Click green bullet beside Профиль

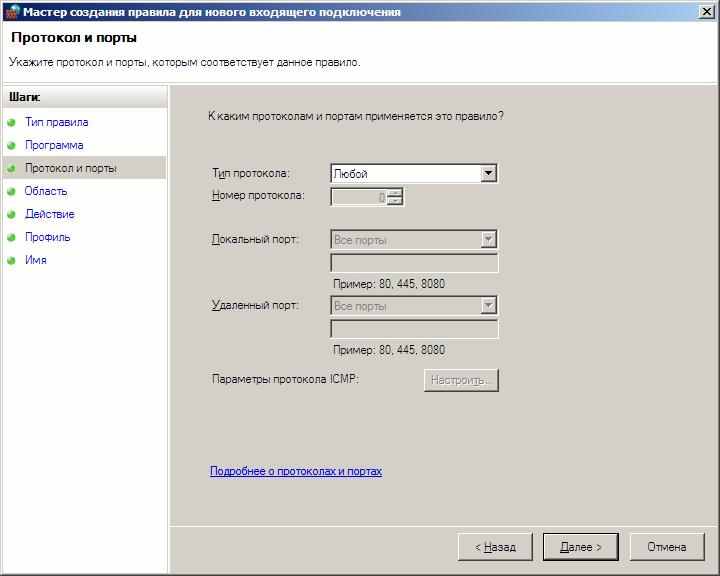point(11,237)
